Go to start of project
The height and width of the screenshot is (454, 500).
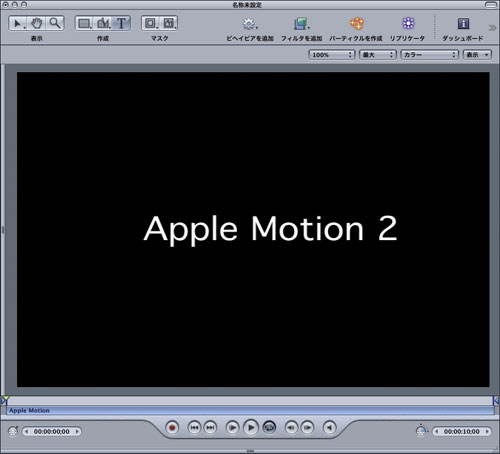(194, 428)
